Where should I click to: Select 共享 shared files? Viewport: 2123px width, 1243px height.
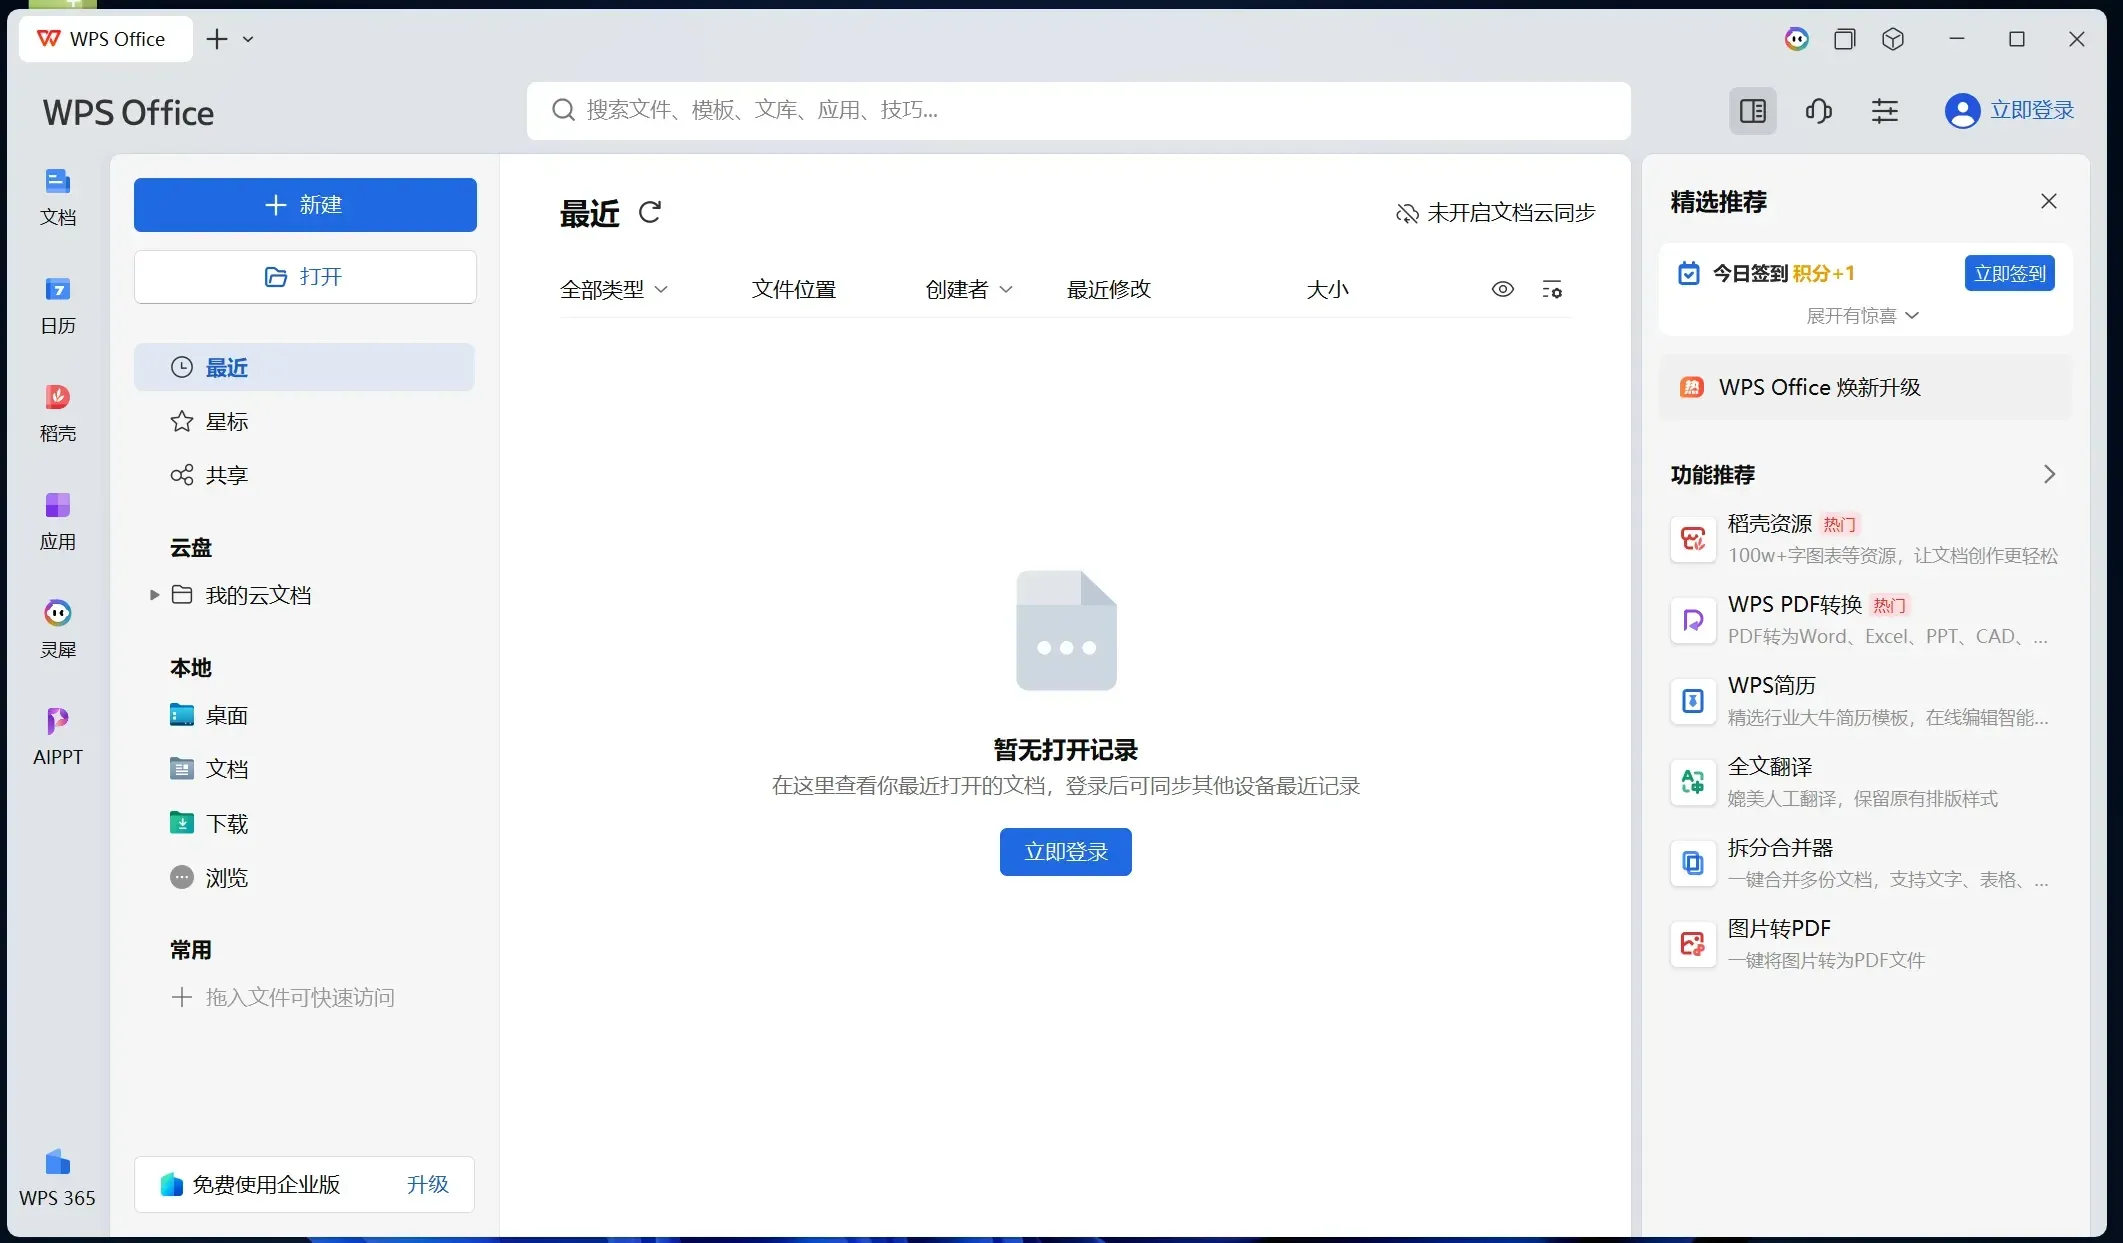pyautogui.click(x=304, y=475)
